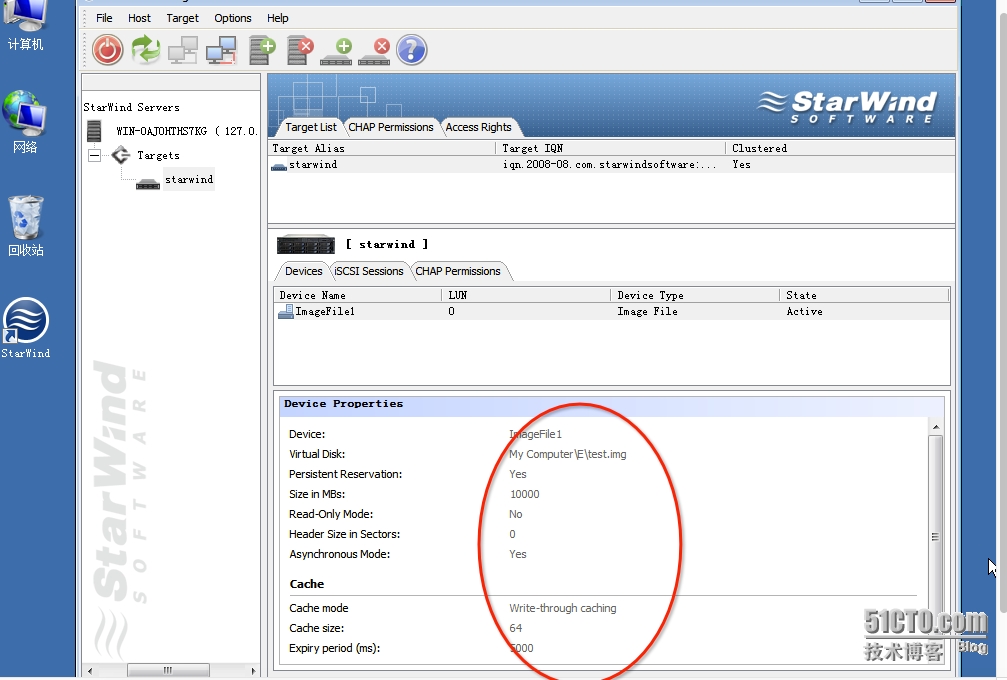Click the Device Properties scrollbar up arrow
The width and height of the screenshot is (1007, 680).
click(x=936, y=427)
